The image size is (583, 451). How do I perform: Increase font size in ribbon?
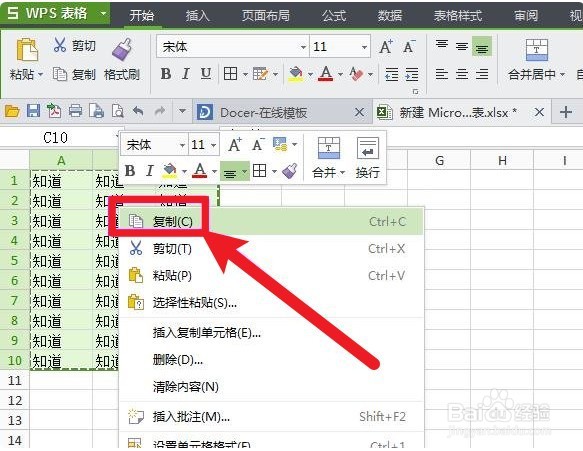click(x=386, y=47)
